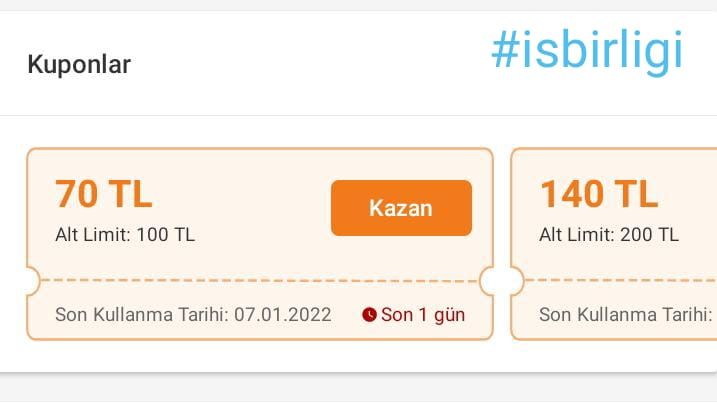Click the Son 1 gün warning label
717x403 pixels.
422,315
